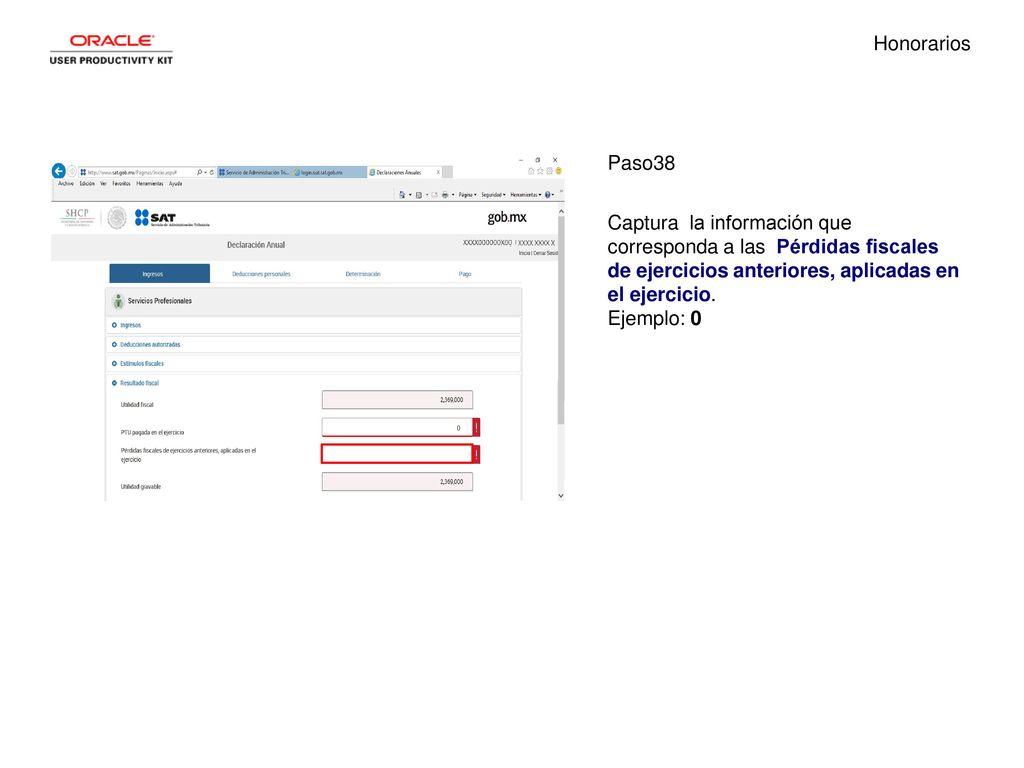Click the Servicios Profesionales heading text
This screenshot has height=768, width=1024.
tap(159, 301)
